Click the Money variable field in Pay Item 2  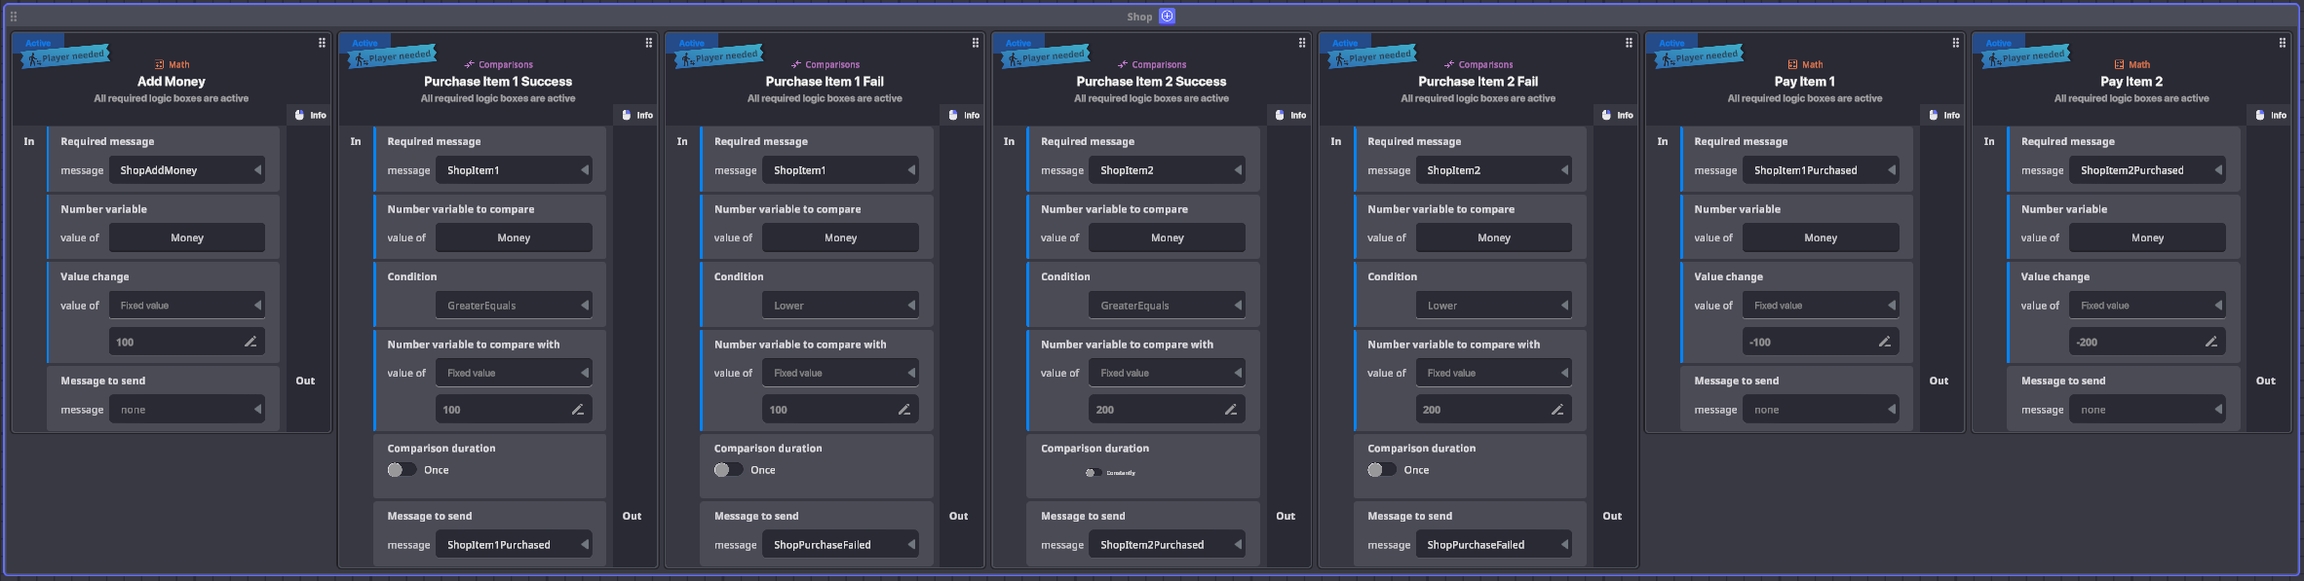(x=2146, y=238)
